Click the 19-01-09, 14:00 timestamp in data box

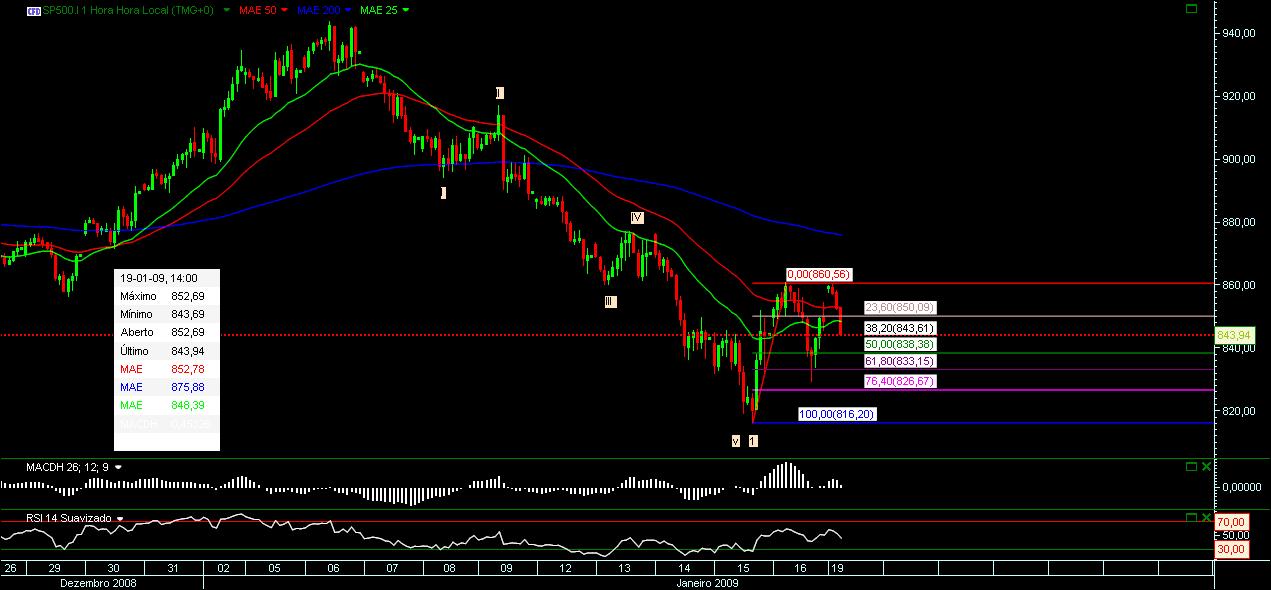(157, 279)
